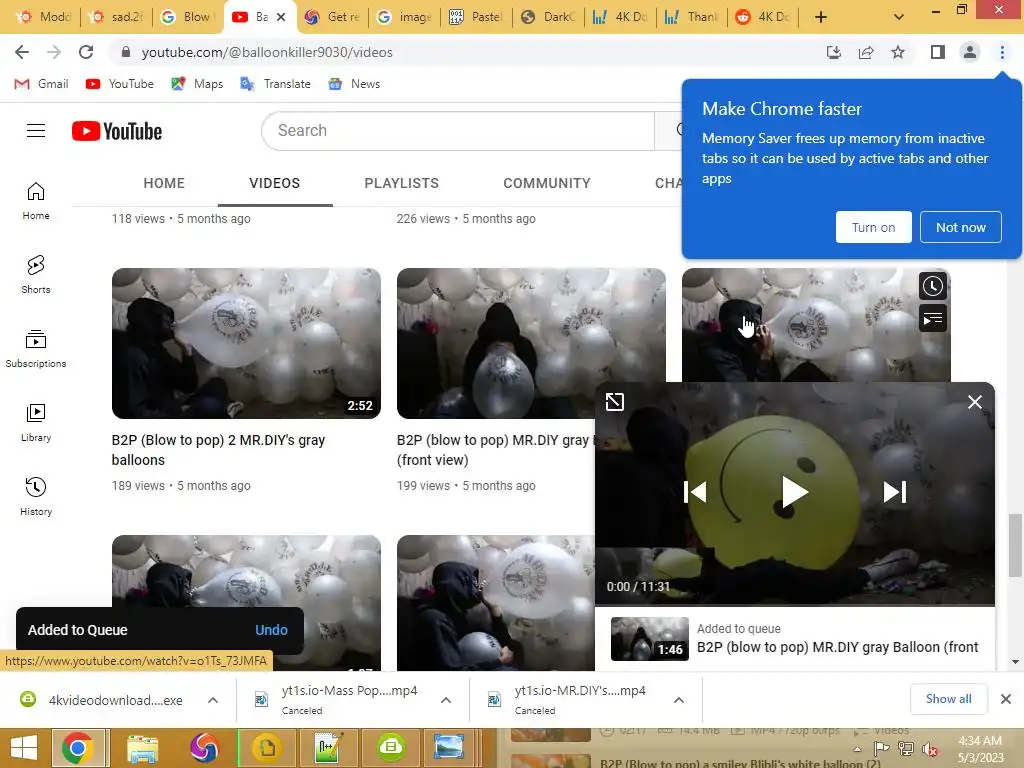
Task: Click the YouTube logo
Action: coord(117,131)
